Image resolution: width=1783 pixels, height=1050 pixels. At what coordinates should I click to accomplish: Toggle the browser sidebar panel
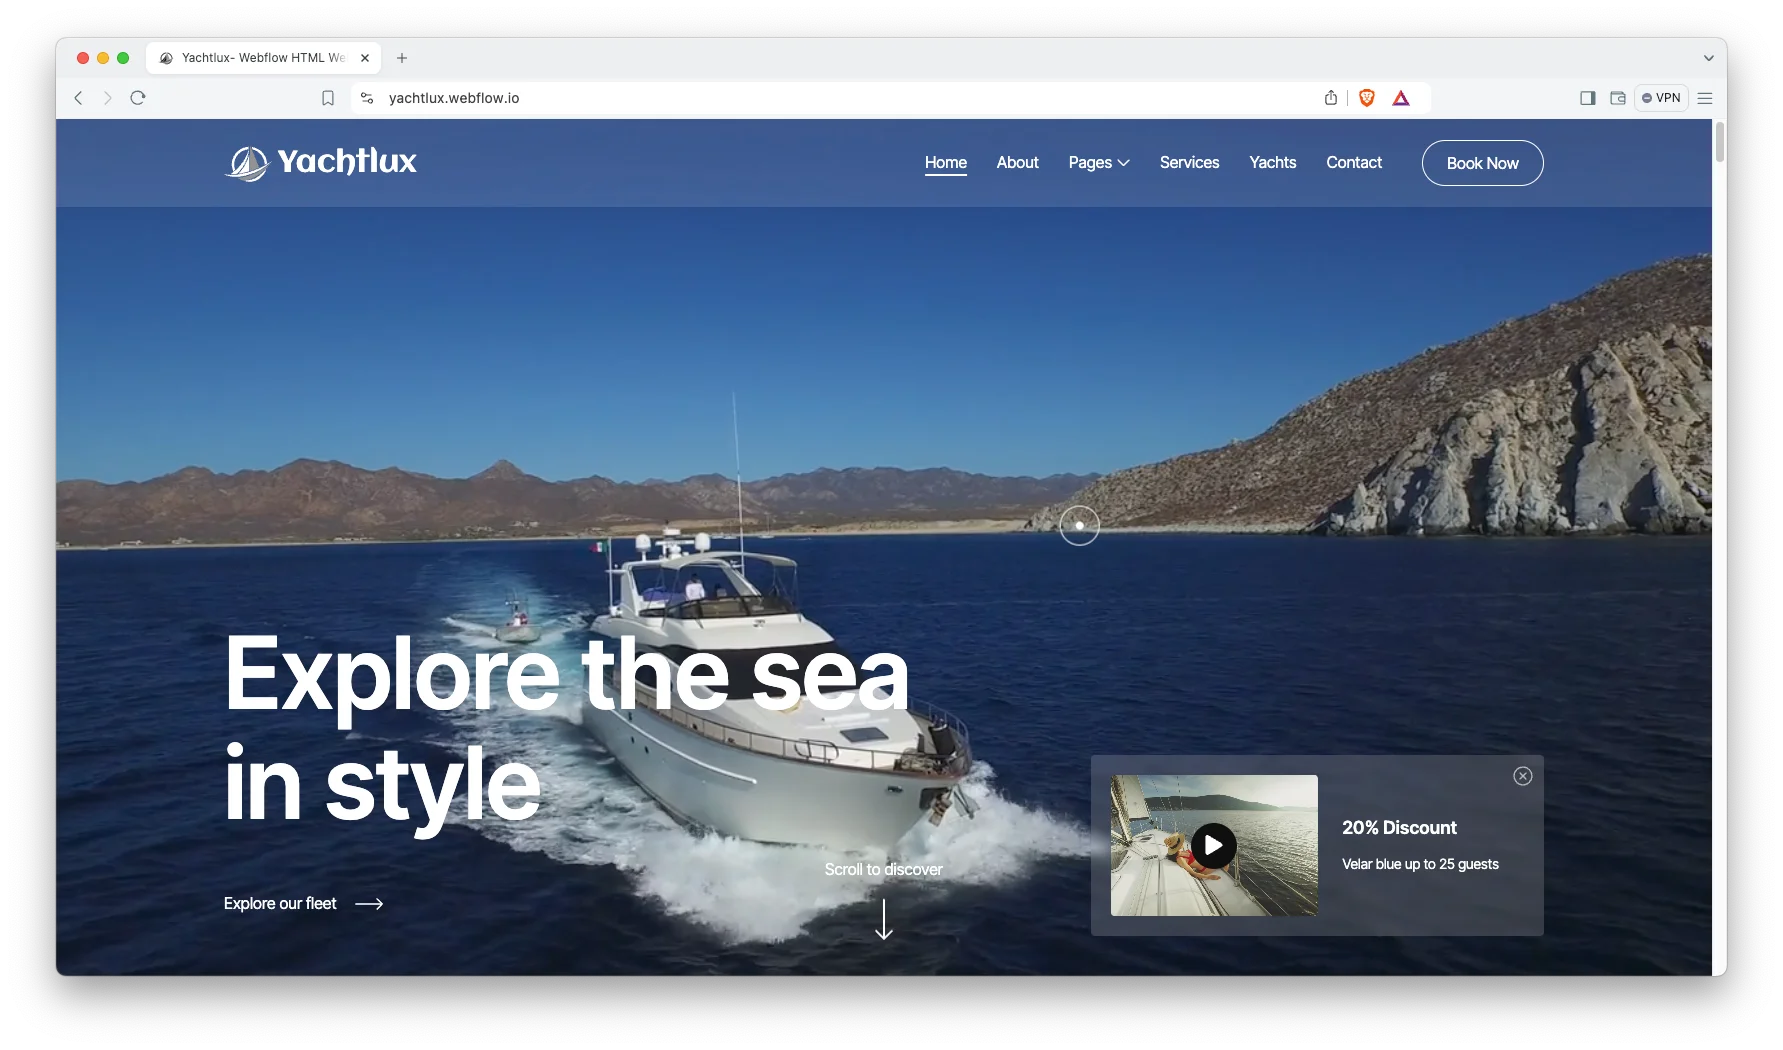(1588, 98)
